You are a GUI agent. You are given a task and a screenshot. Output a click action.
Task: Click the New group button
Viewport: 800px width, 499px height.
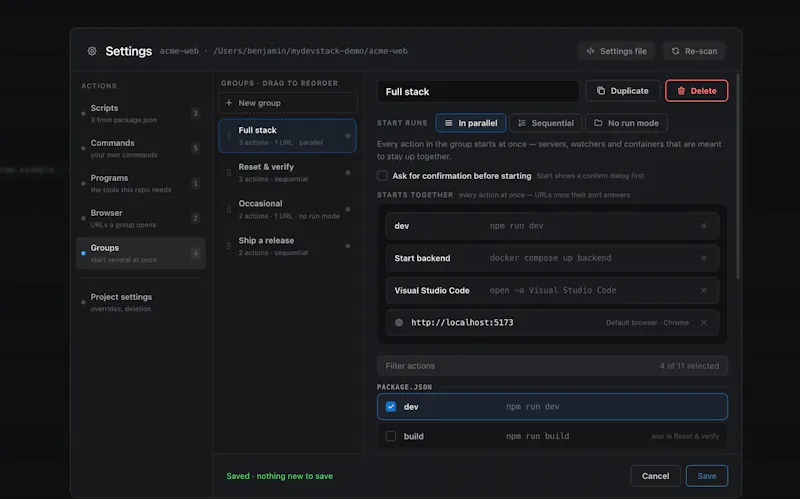click(288, 103)
